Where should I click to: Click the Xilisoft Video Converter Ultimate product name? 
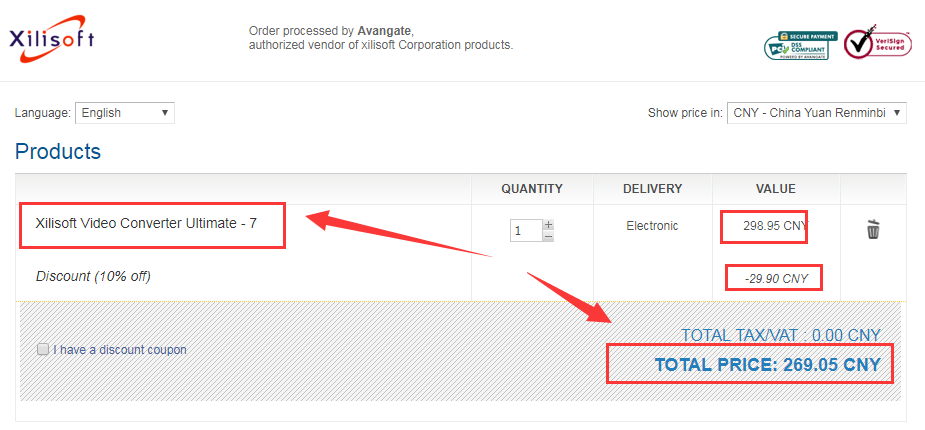tap(146, 223)
